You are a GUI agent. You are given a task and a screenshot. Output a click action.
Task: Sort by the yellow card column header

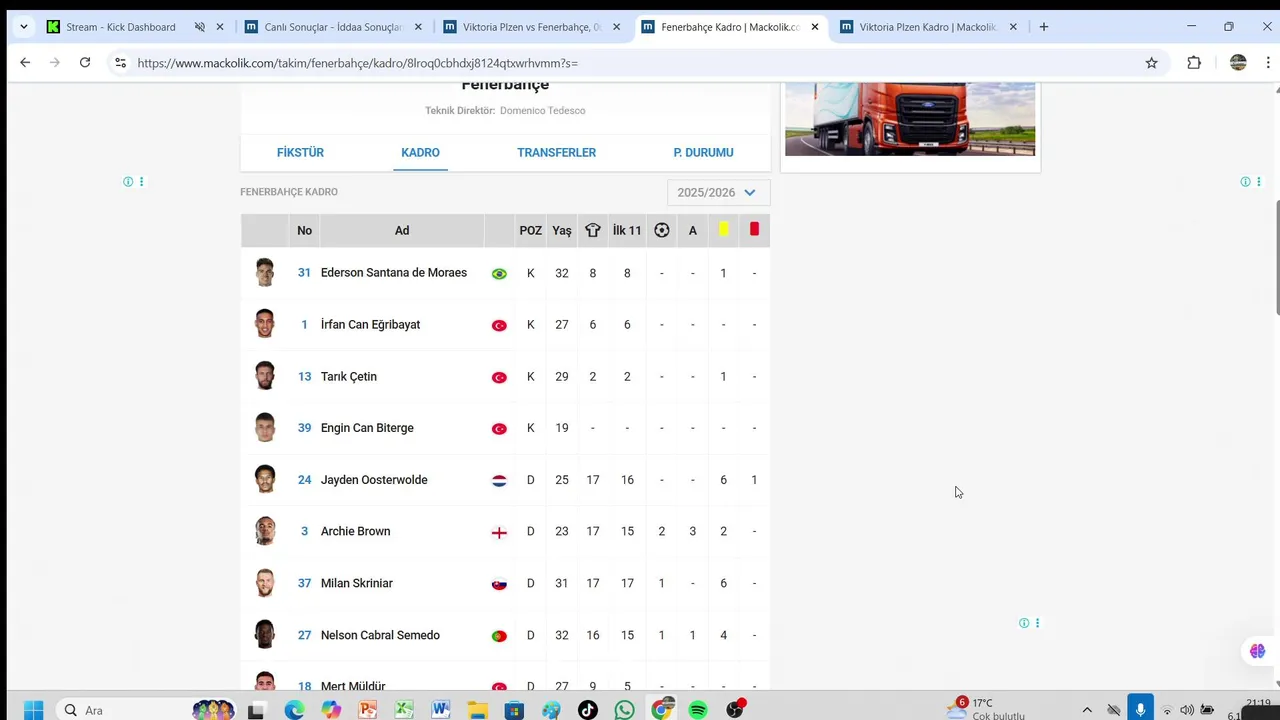click(x=723, y=229)
